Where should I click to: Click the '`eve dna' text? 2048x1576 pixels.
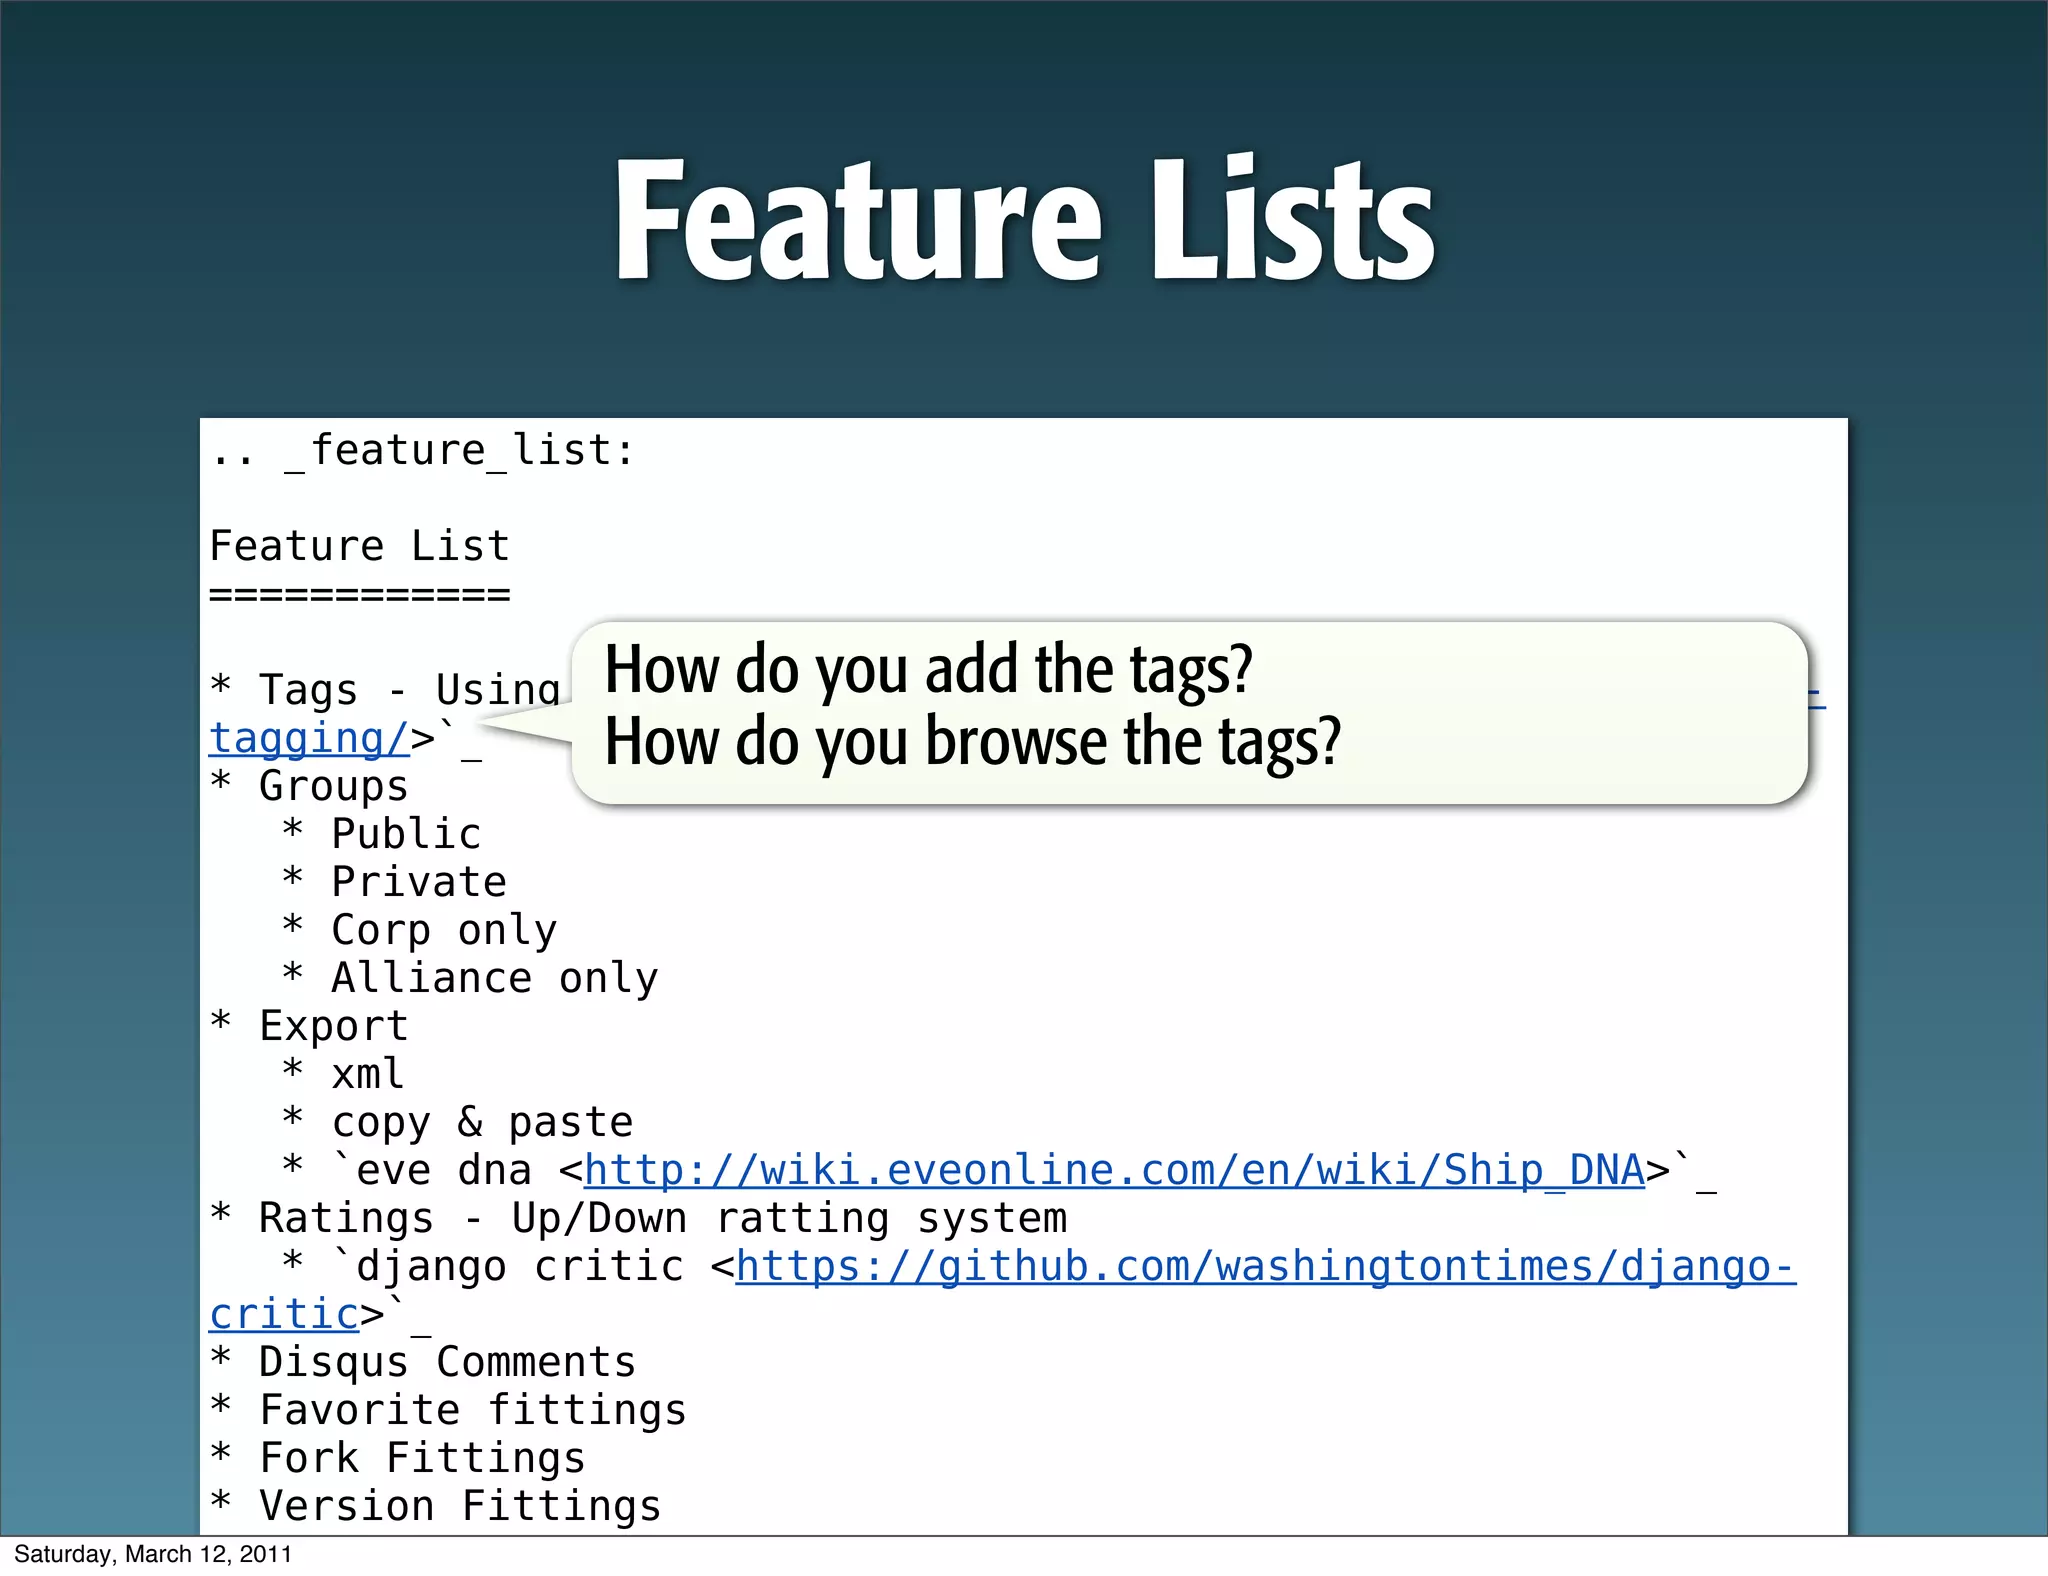point(432,1170)
